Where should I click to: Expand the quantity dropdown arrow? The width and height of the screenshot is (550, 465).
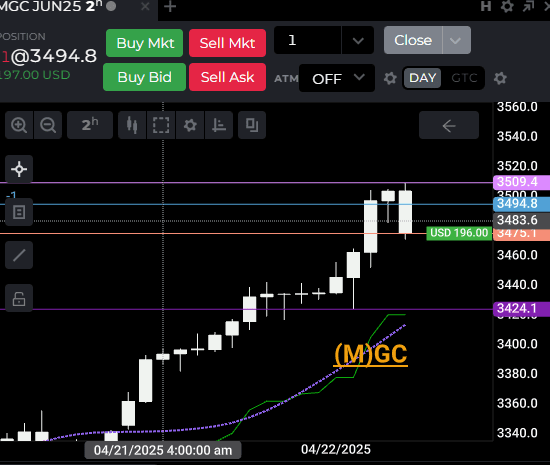pyautogui.click(x=358, y=40)
